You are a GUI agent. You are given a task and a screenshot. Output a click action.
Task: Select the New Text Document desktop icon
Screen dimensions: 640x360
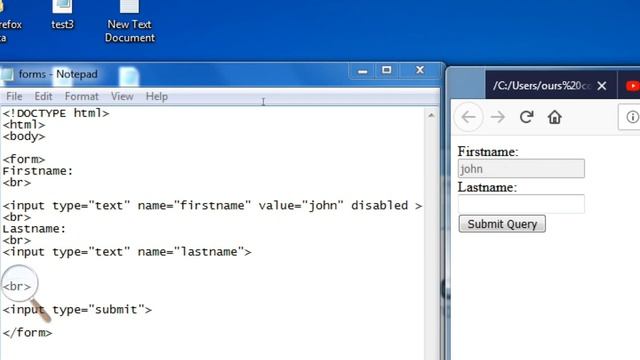[129, 21]
